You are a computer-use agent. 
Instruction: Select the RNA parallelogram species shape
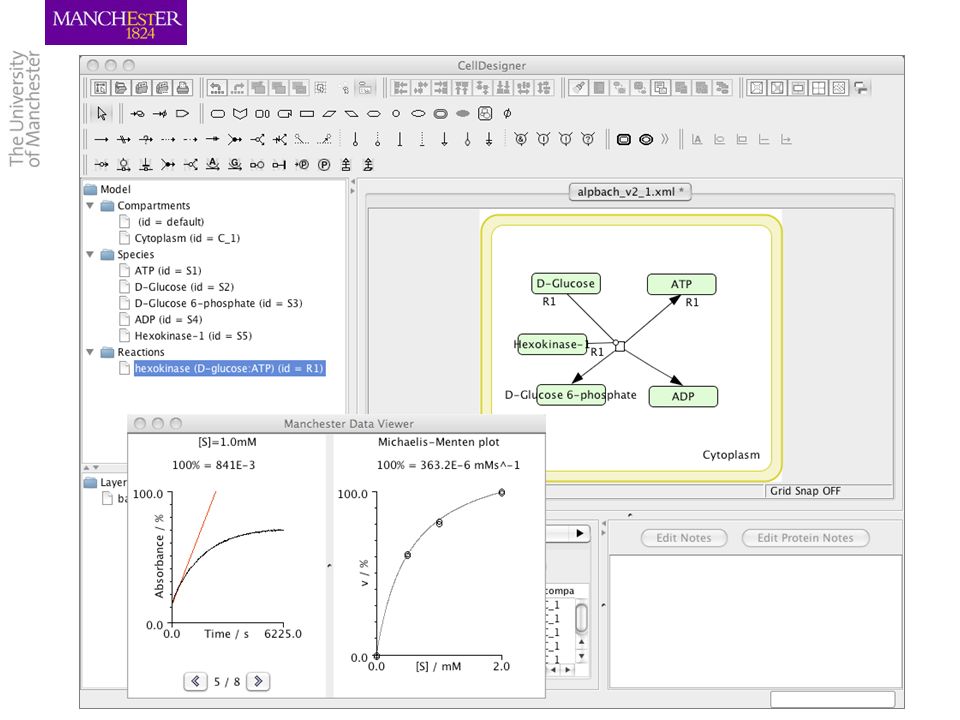(329, 114)
